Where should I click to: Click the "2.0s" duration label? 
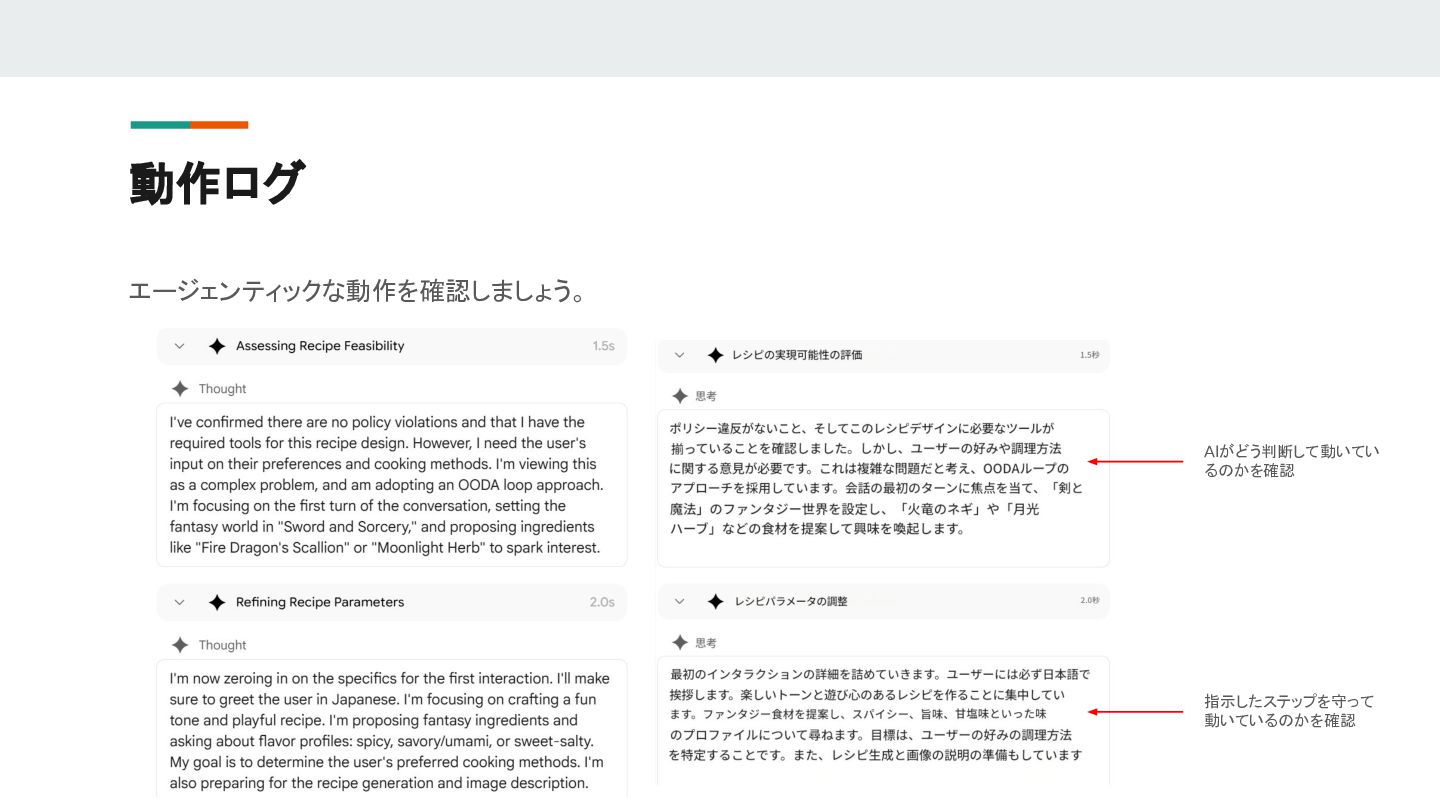[602, 602]
